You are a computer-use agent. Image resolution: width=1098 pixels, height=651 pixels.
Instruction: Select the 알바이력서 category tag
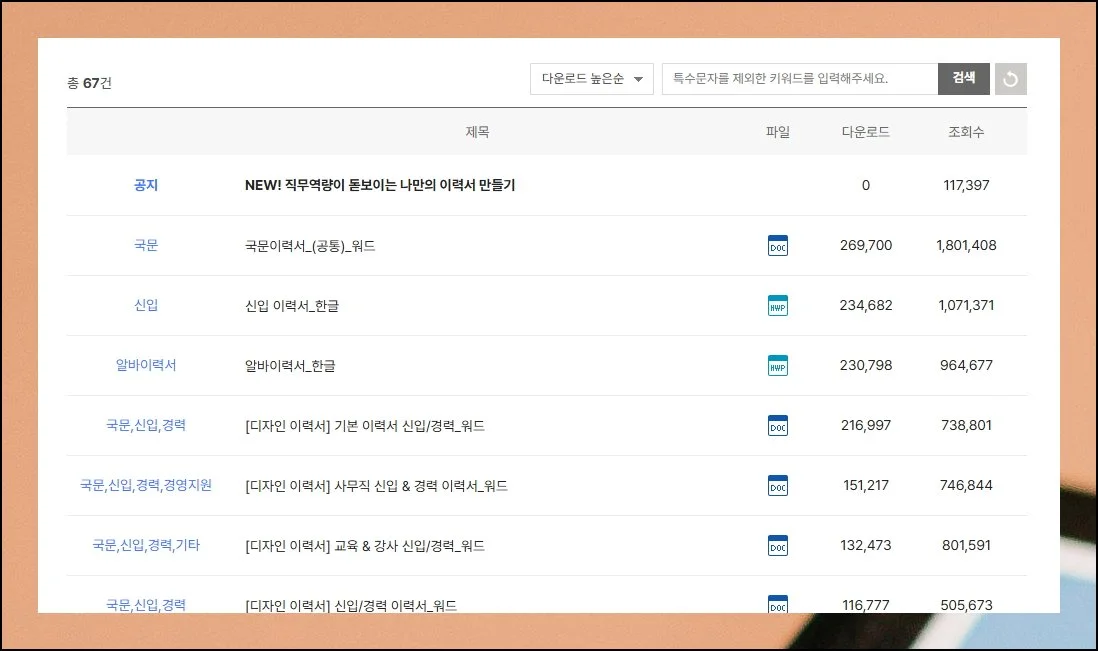[146, 365]
